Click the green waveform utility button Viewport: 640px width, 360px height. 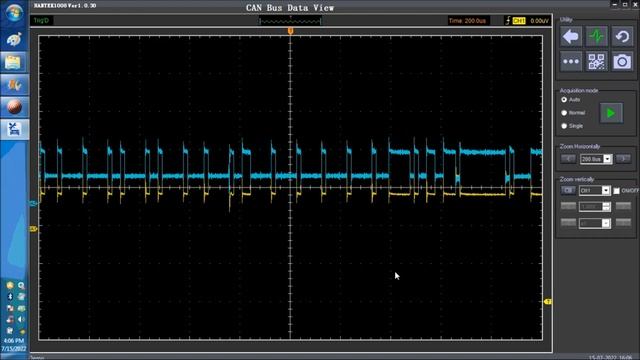(x=596, y=36)
